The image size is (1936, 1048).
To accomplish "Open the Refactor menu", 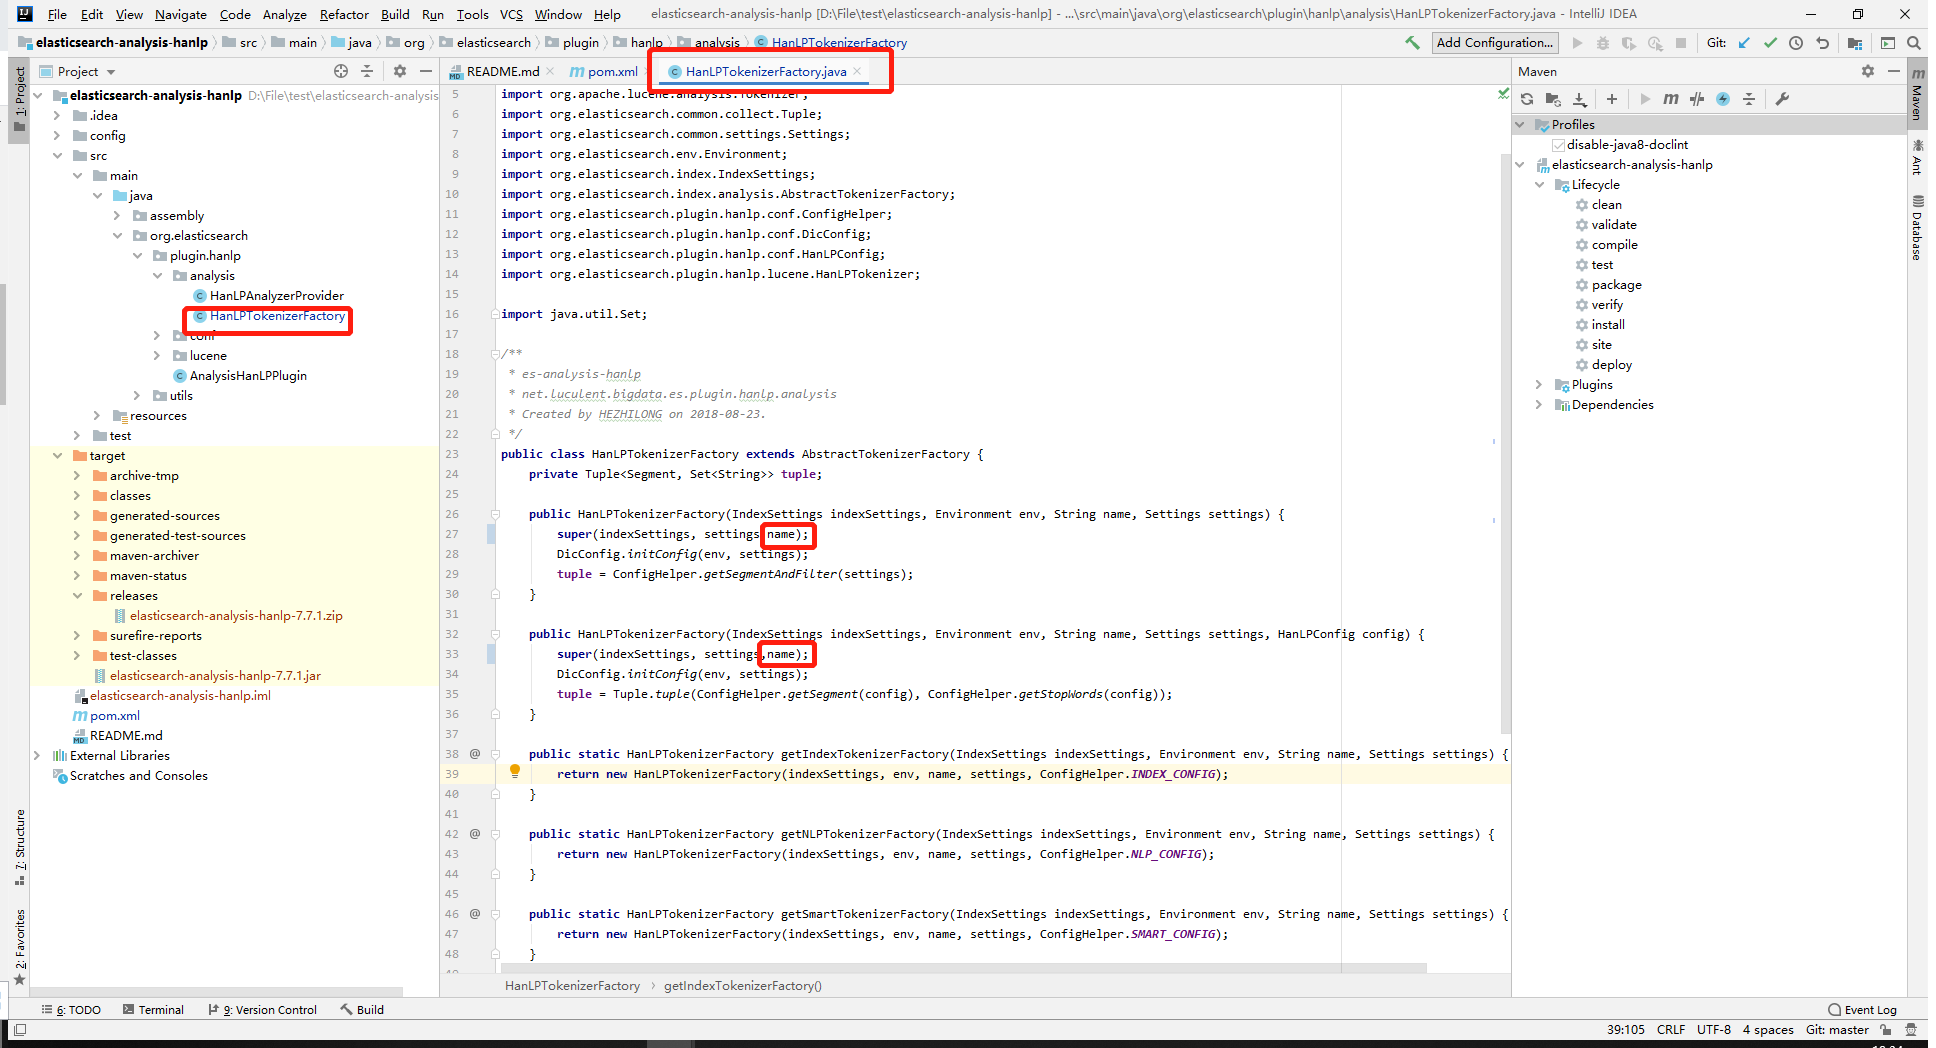I will click(344, 14).
